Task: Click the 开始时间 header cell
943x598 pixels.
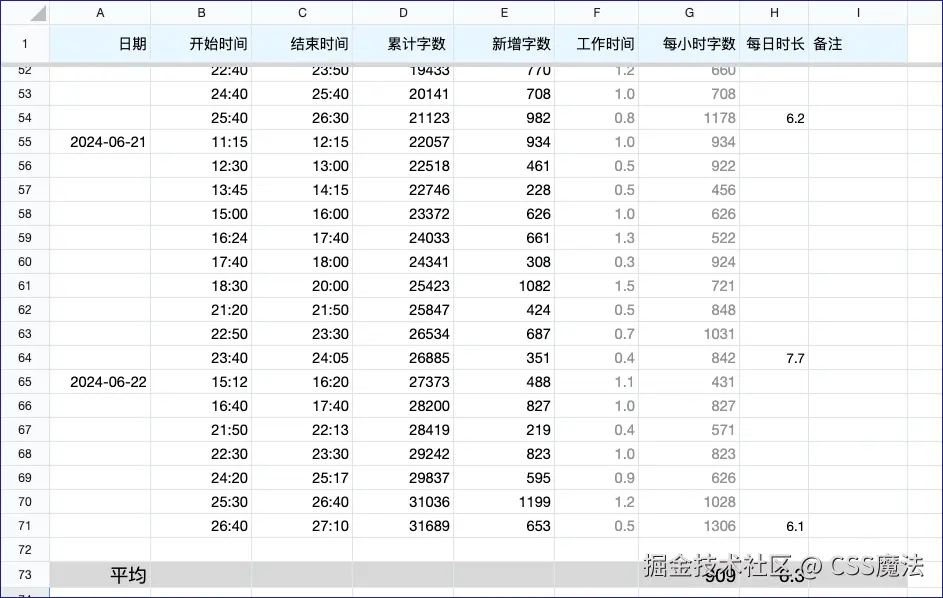Action: (x=201, y=44)
